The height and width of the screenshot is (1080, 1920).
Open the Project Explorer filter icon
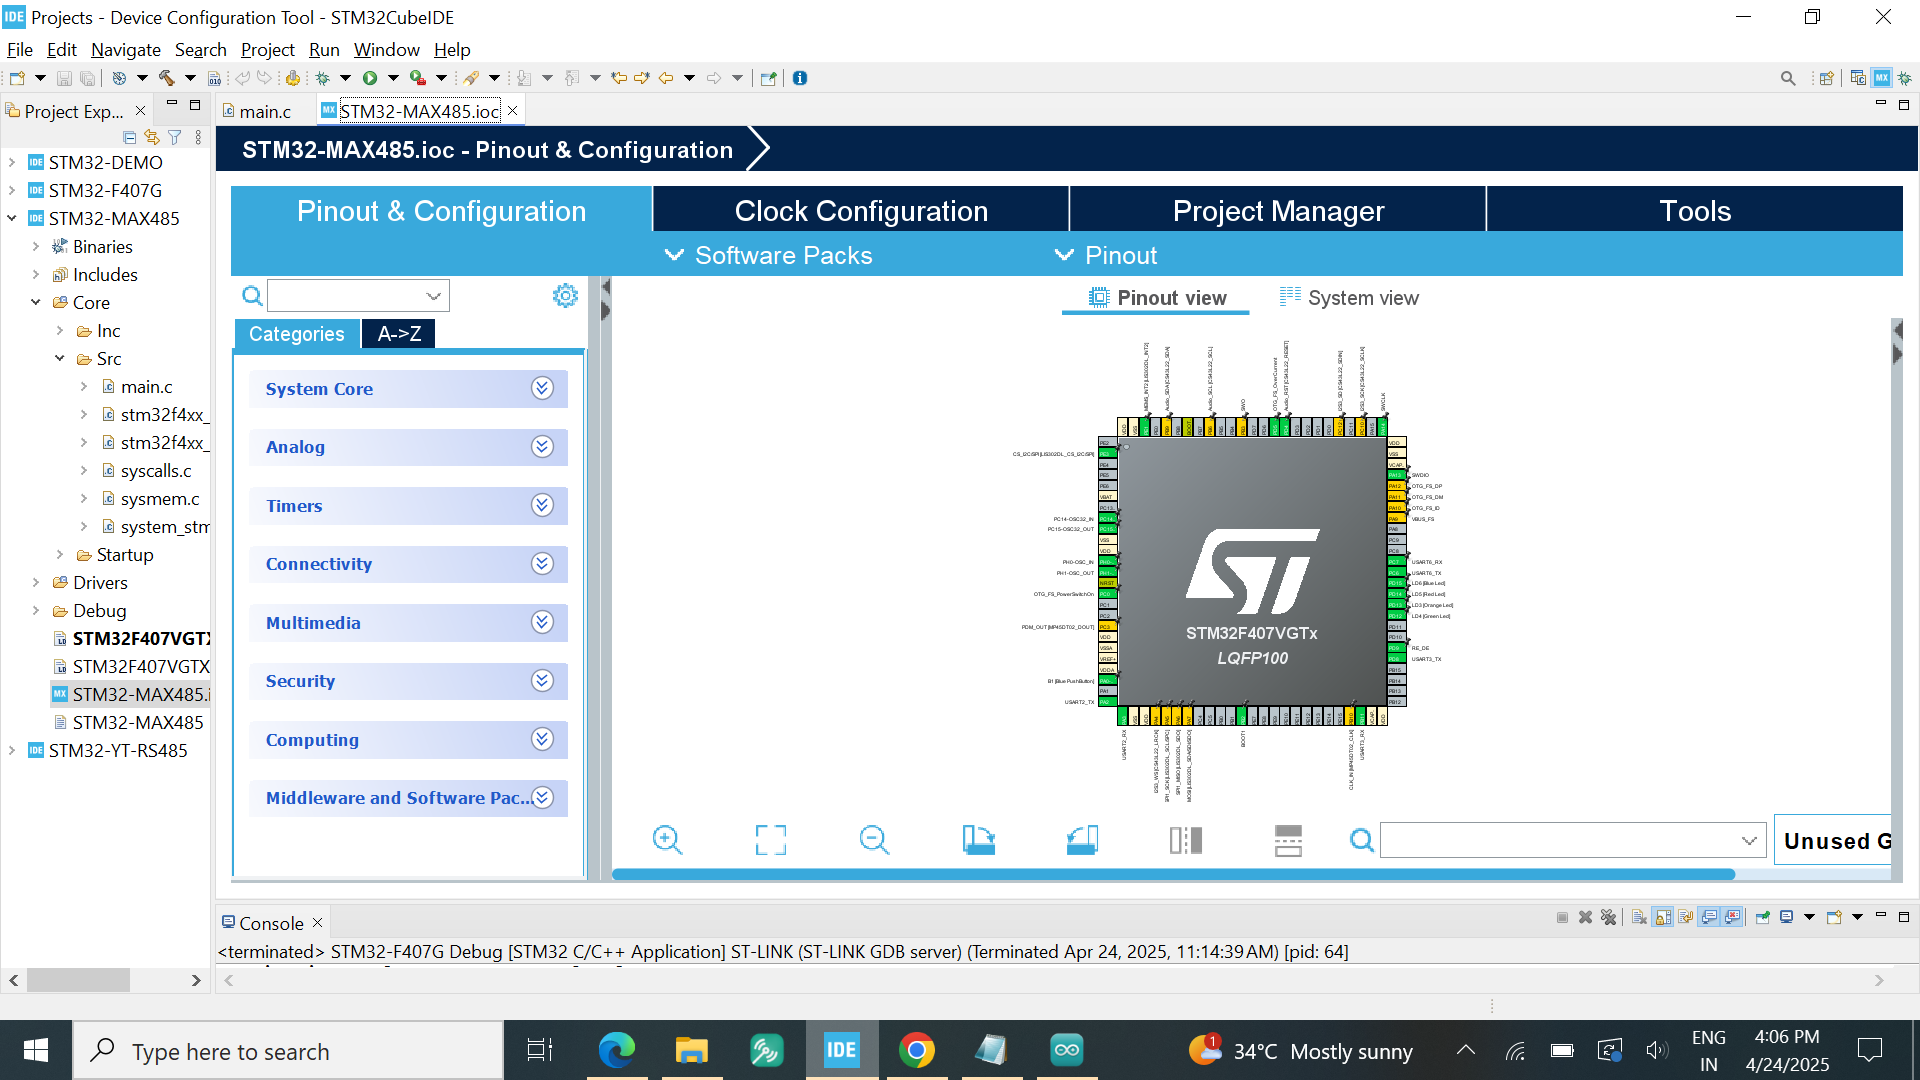175,137
